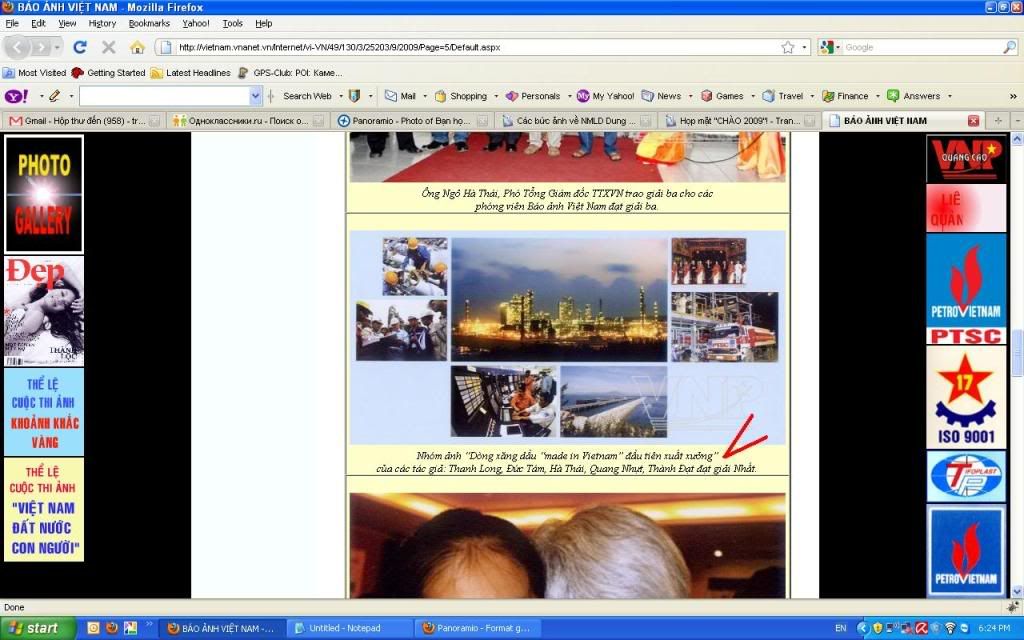Image resolution: width=1024 pixels, height=640 pixels.
Task: Open My Yahoo! from the toolbar
Action: pos(605,96)
